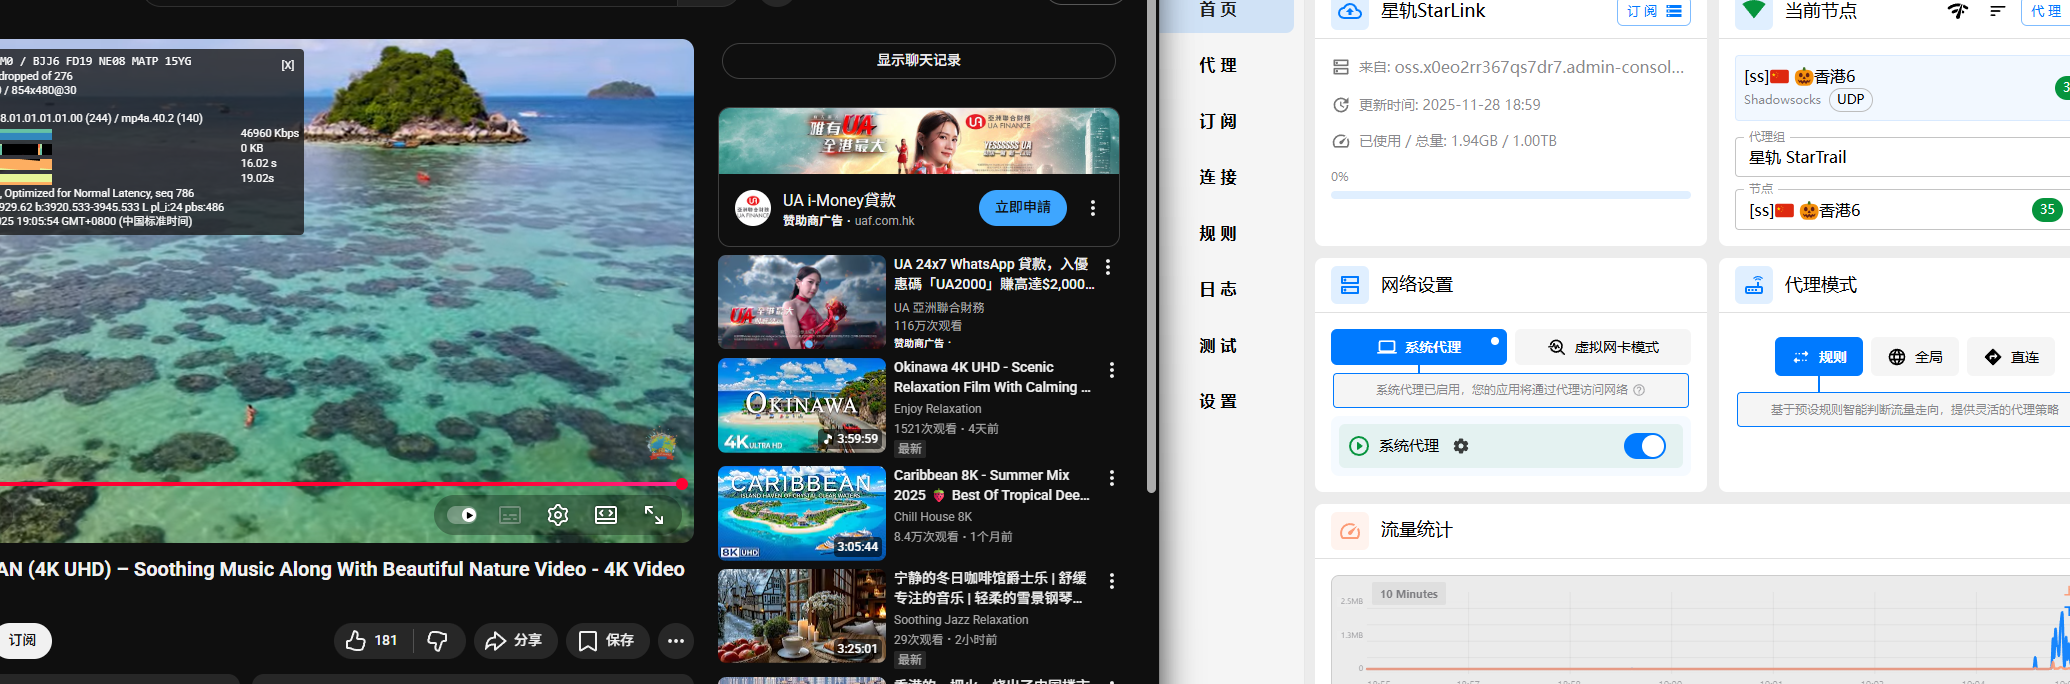The height and width of the screenshot is (684, 2070).
Task: Open YouTube player settings gear
Action: pyautogui.click(x=558, y=515)
